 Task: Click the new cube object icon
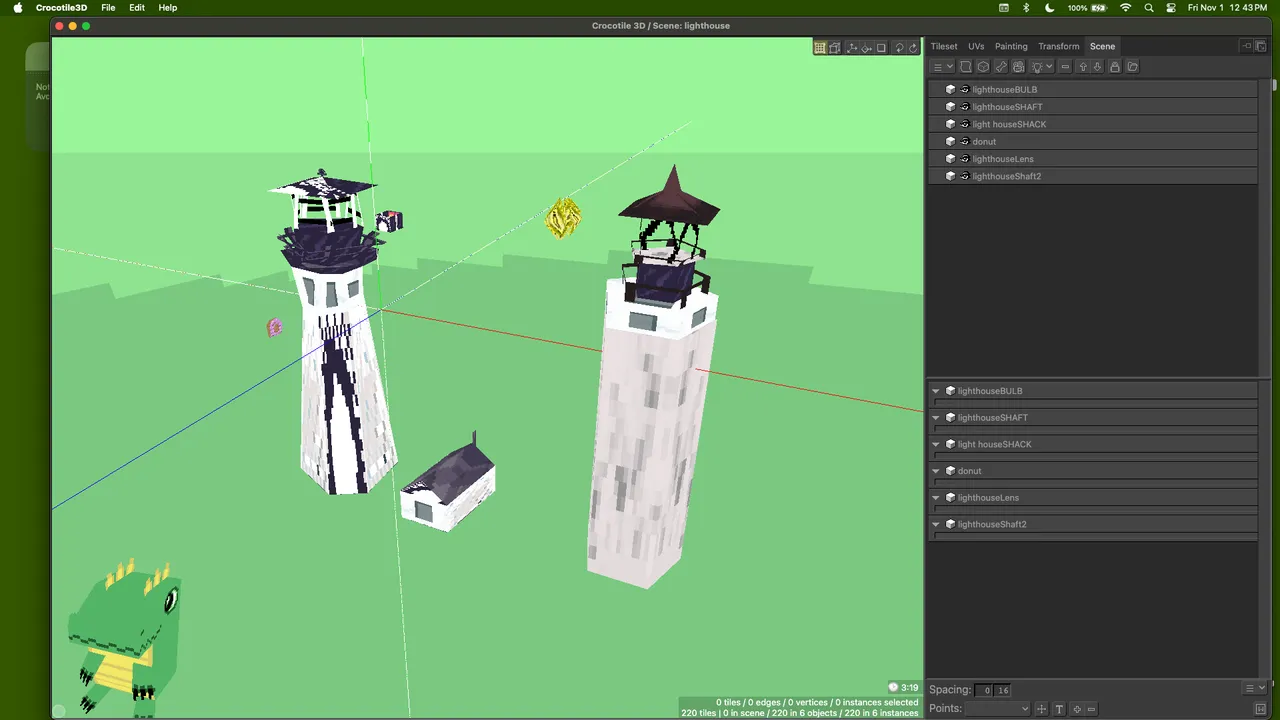coord(983,67)
